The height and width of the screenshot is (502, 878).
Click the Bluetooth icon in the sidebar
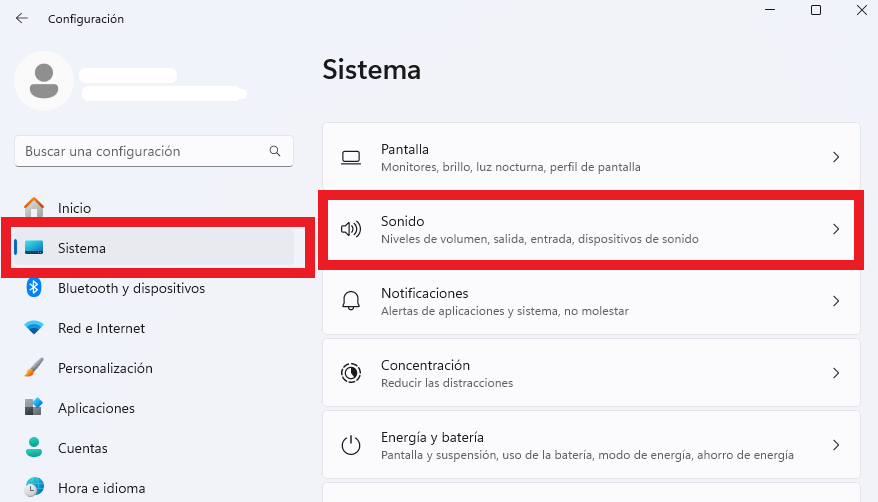[34, 288]
